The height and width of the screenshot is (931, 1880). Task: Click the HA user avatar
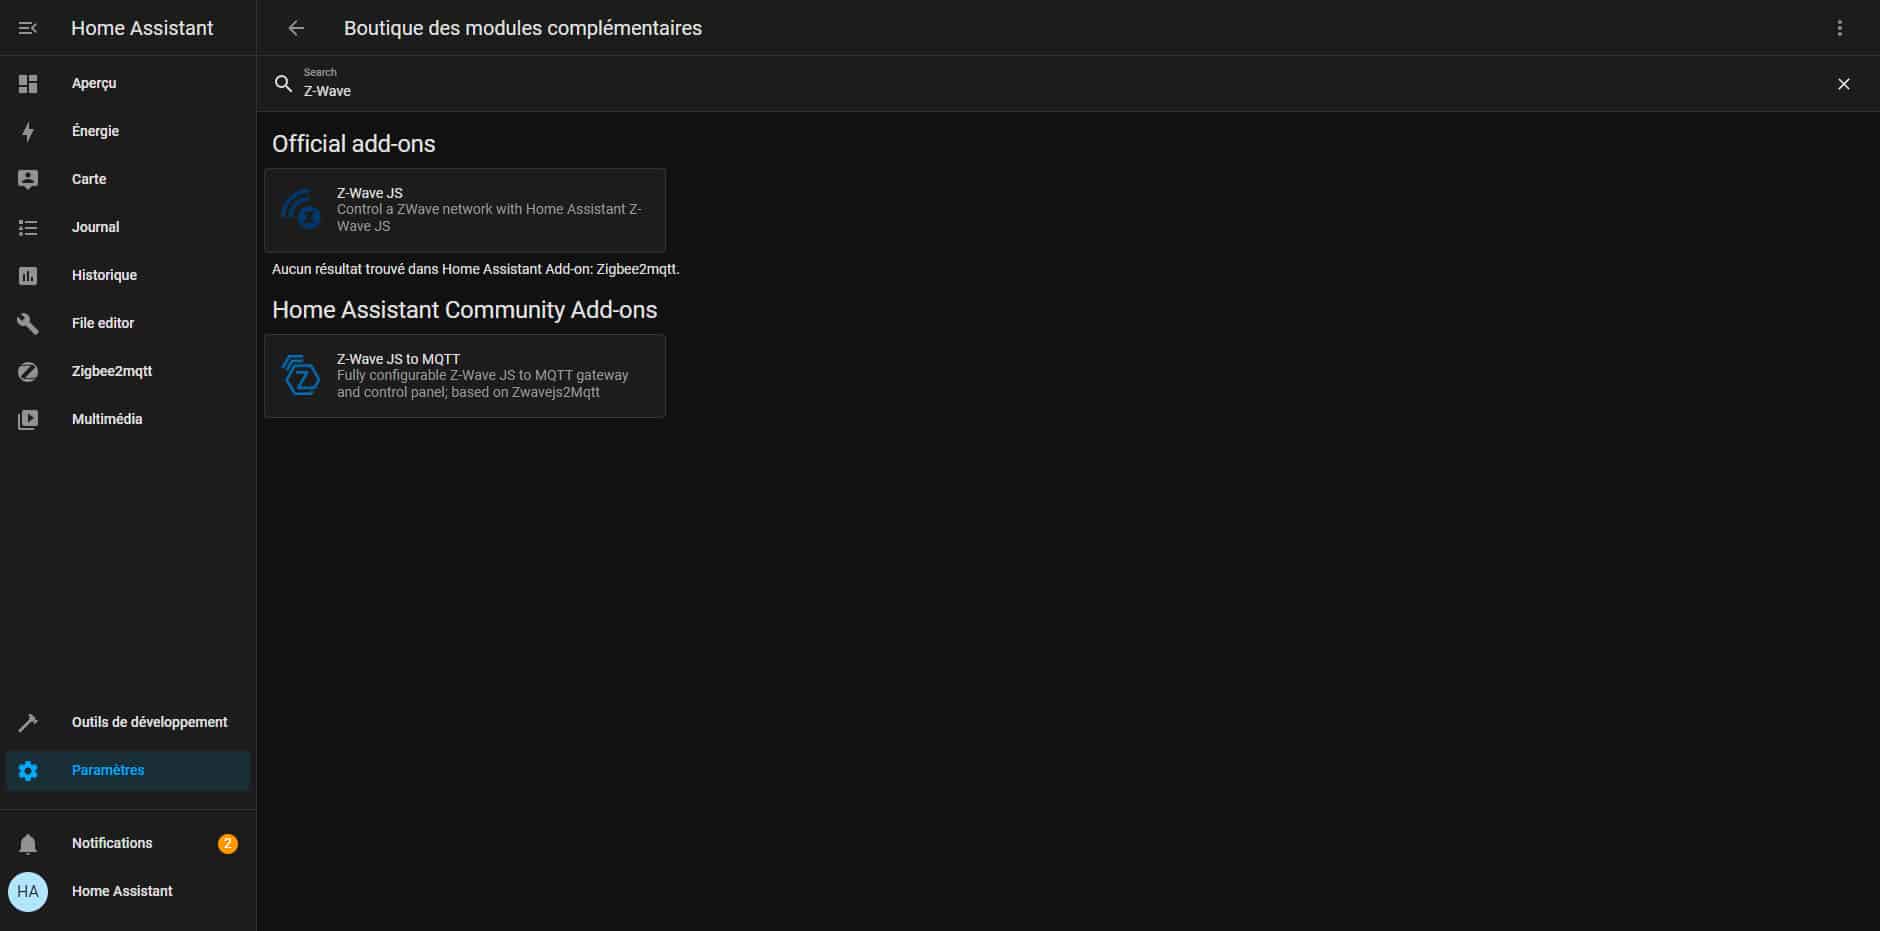[28, 892]
